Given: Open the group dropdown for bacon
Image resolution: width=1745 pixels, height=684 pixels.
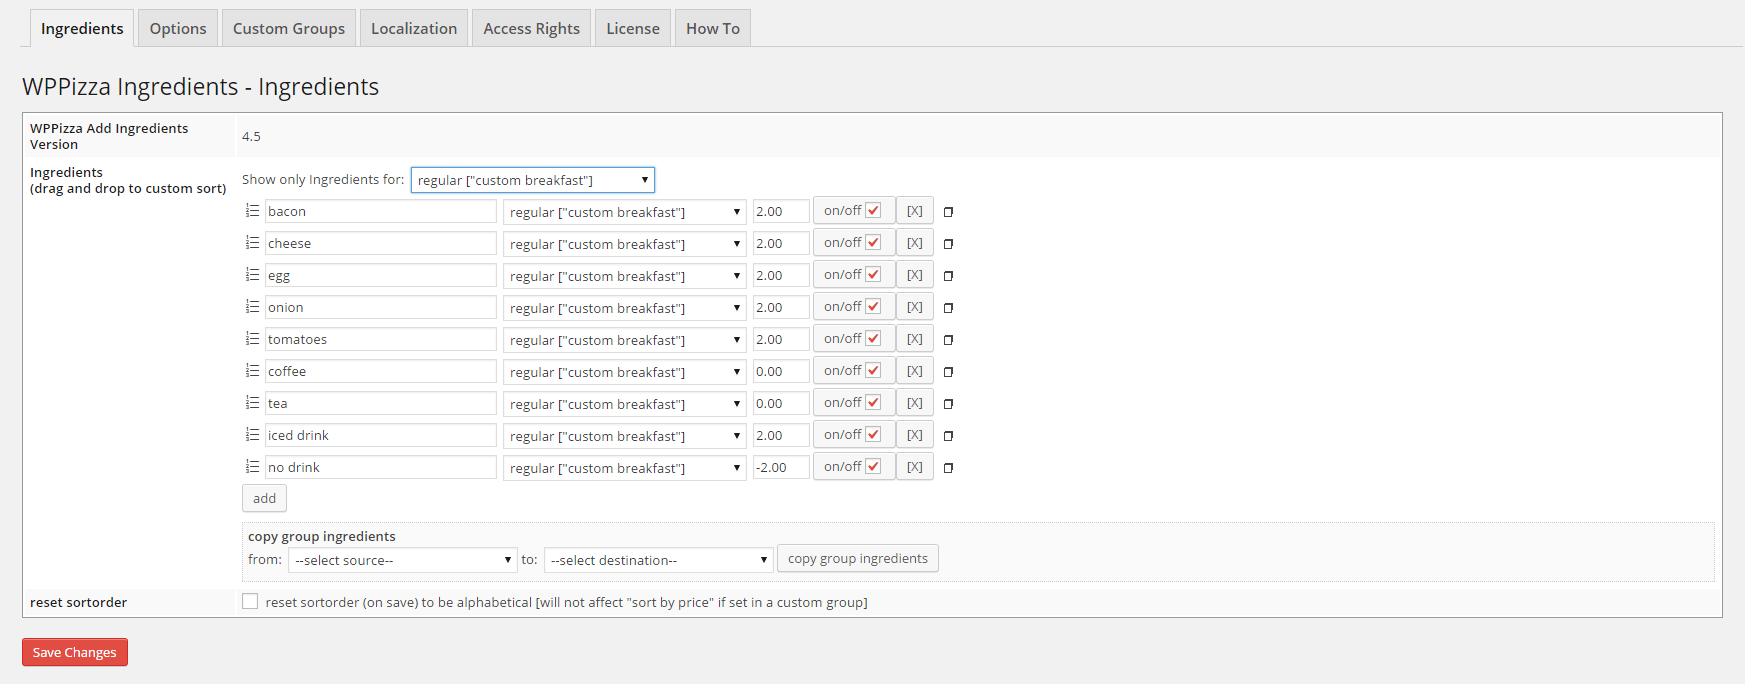Looking at the screenshot, I should tap(625, 212).
